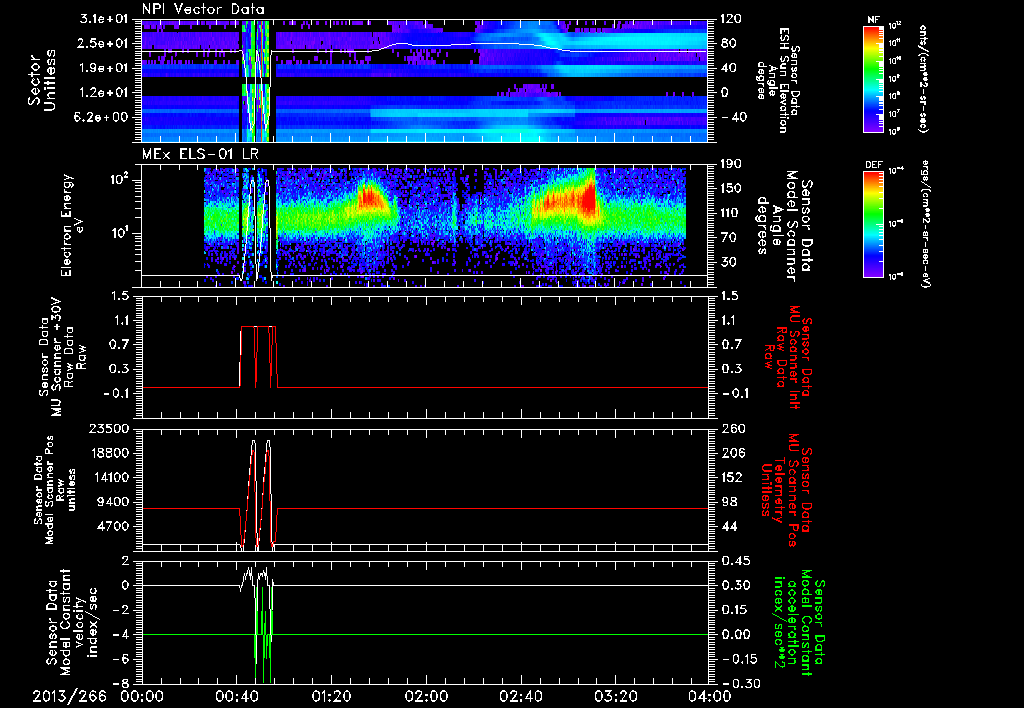Click the MEx ELS-01 LR panel title
Screen dimensions: 1024x708
[200, 154]
